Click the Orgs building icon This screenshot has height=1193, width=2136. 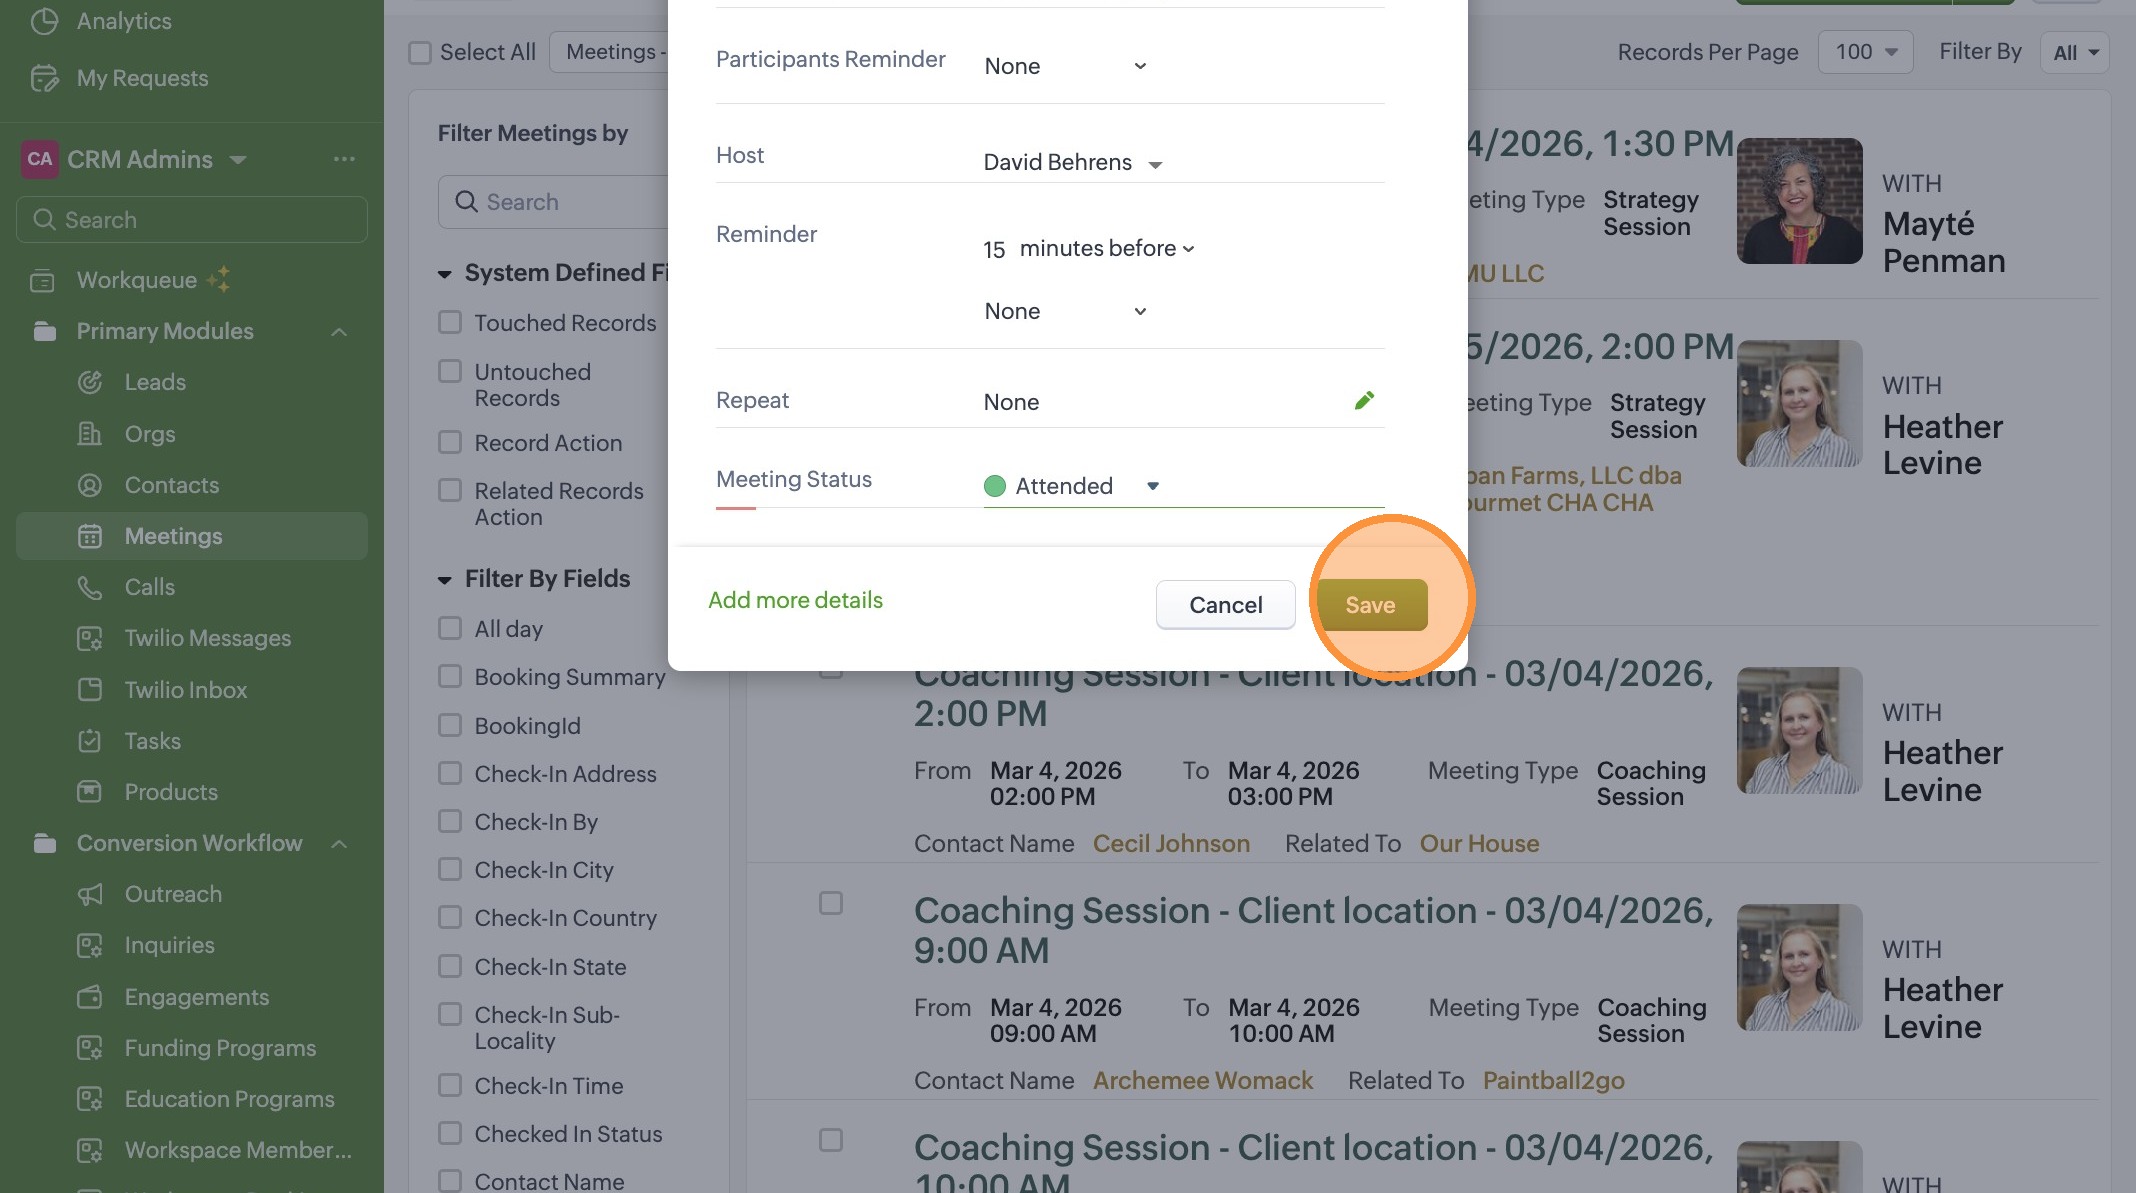pyautogui.click(x=90, y=434)
